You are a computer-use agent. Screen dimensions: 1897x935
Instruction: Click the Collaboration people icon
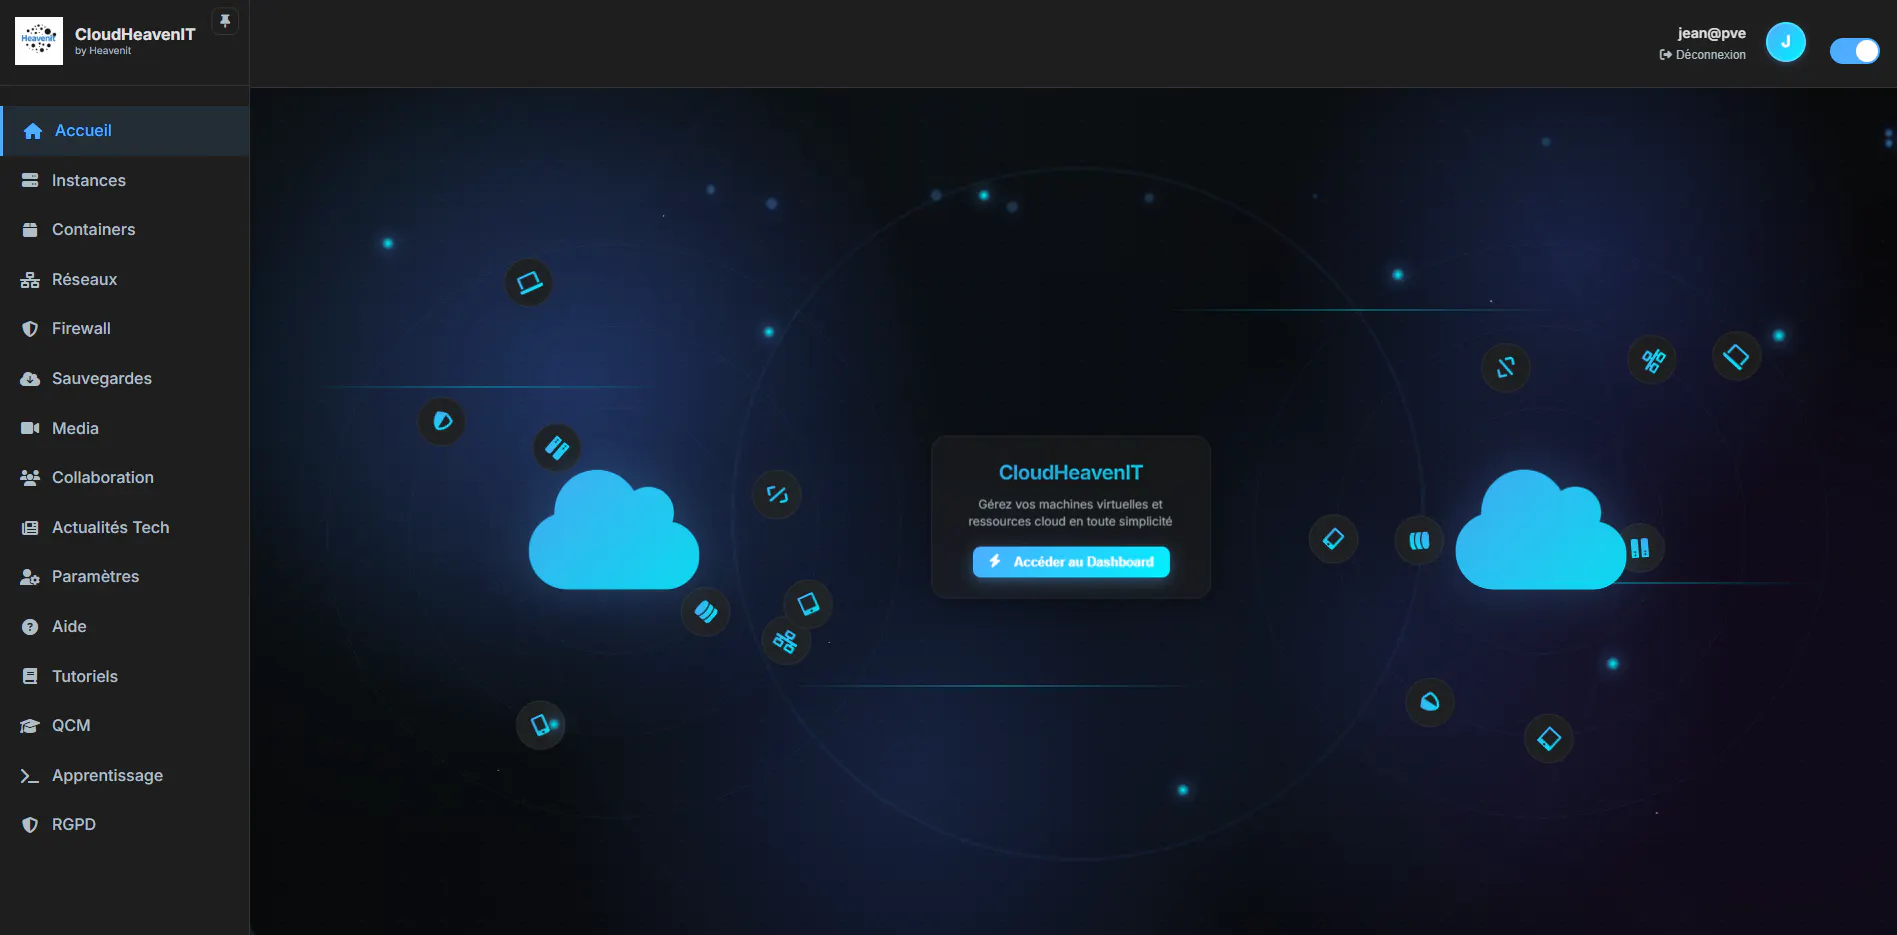(x=30, y=478)
